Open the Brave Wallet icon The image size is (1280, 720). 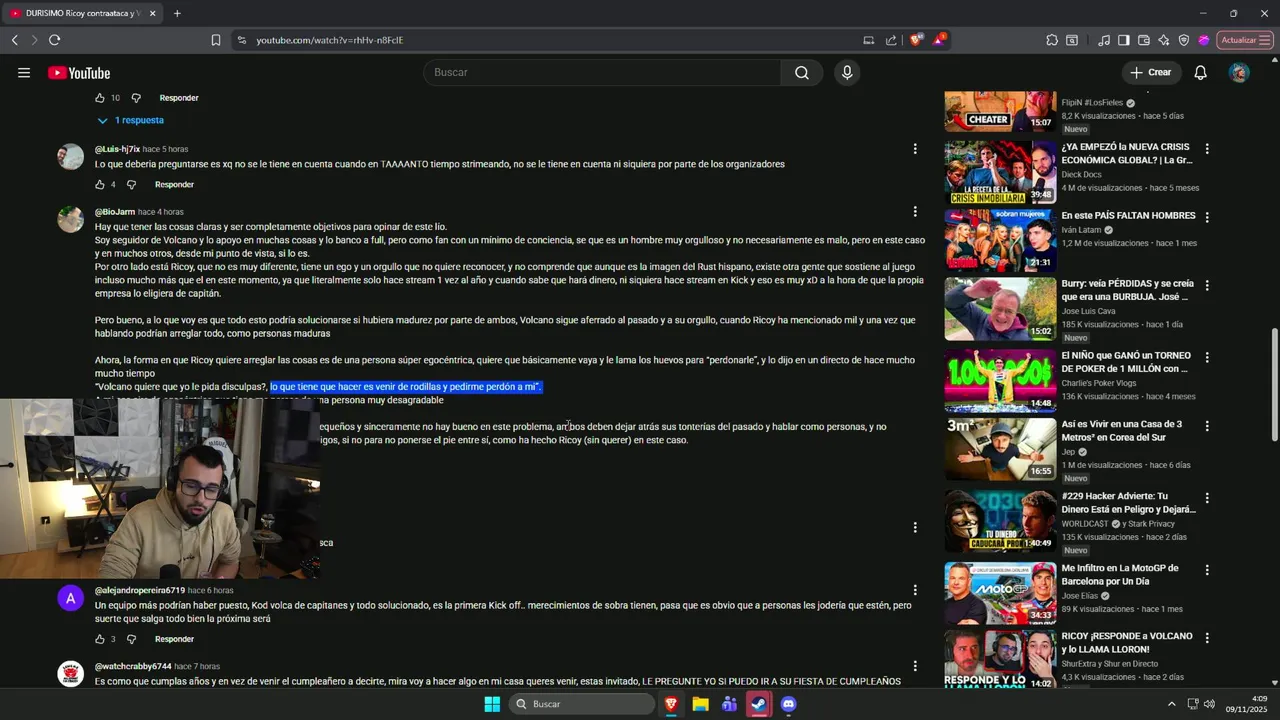pos(1144,40)
